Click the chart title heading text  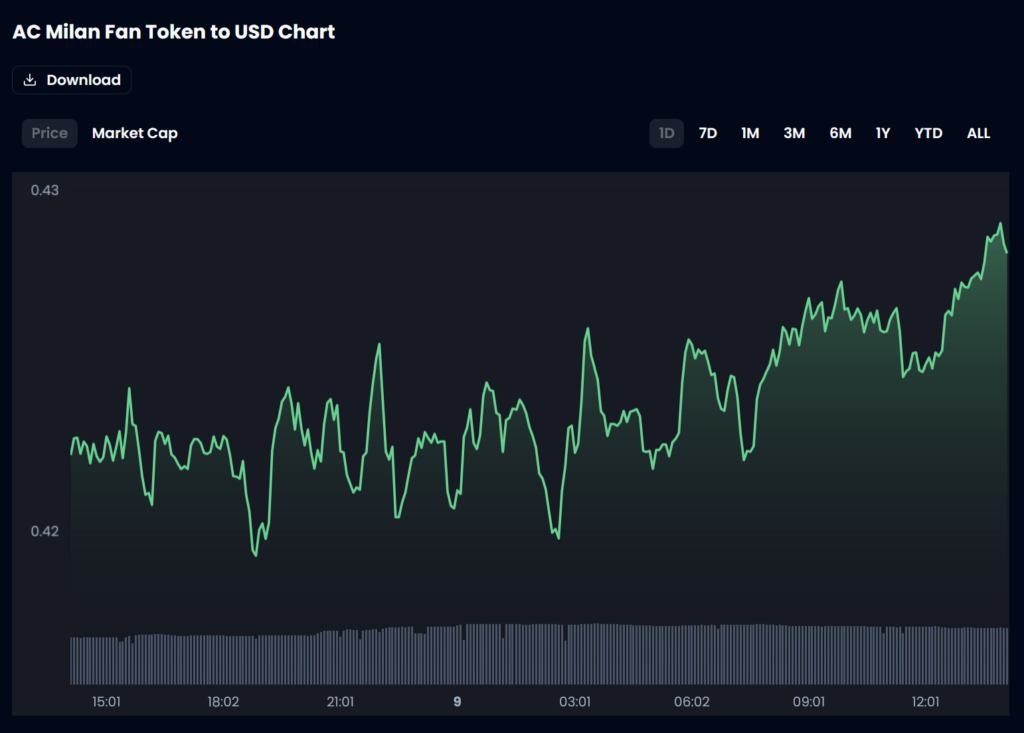point(174,32)
